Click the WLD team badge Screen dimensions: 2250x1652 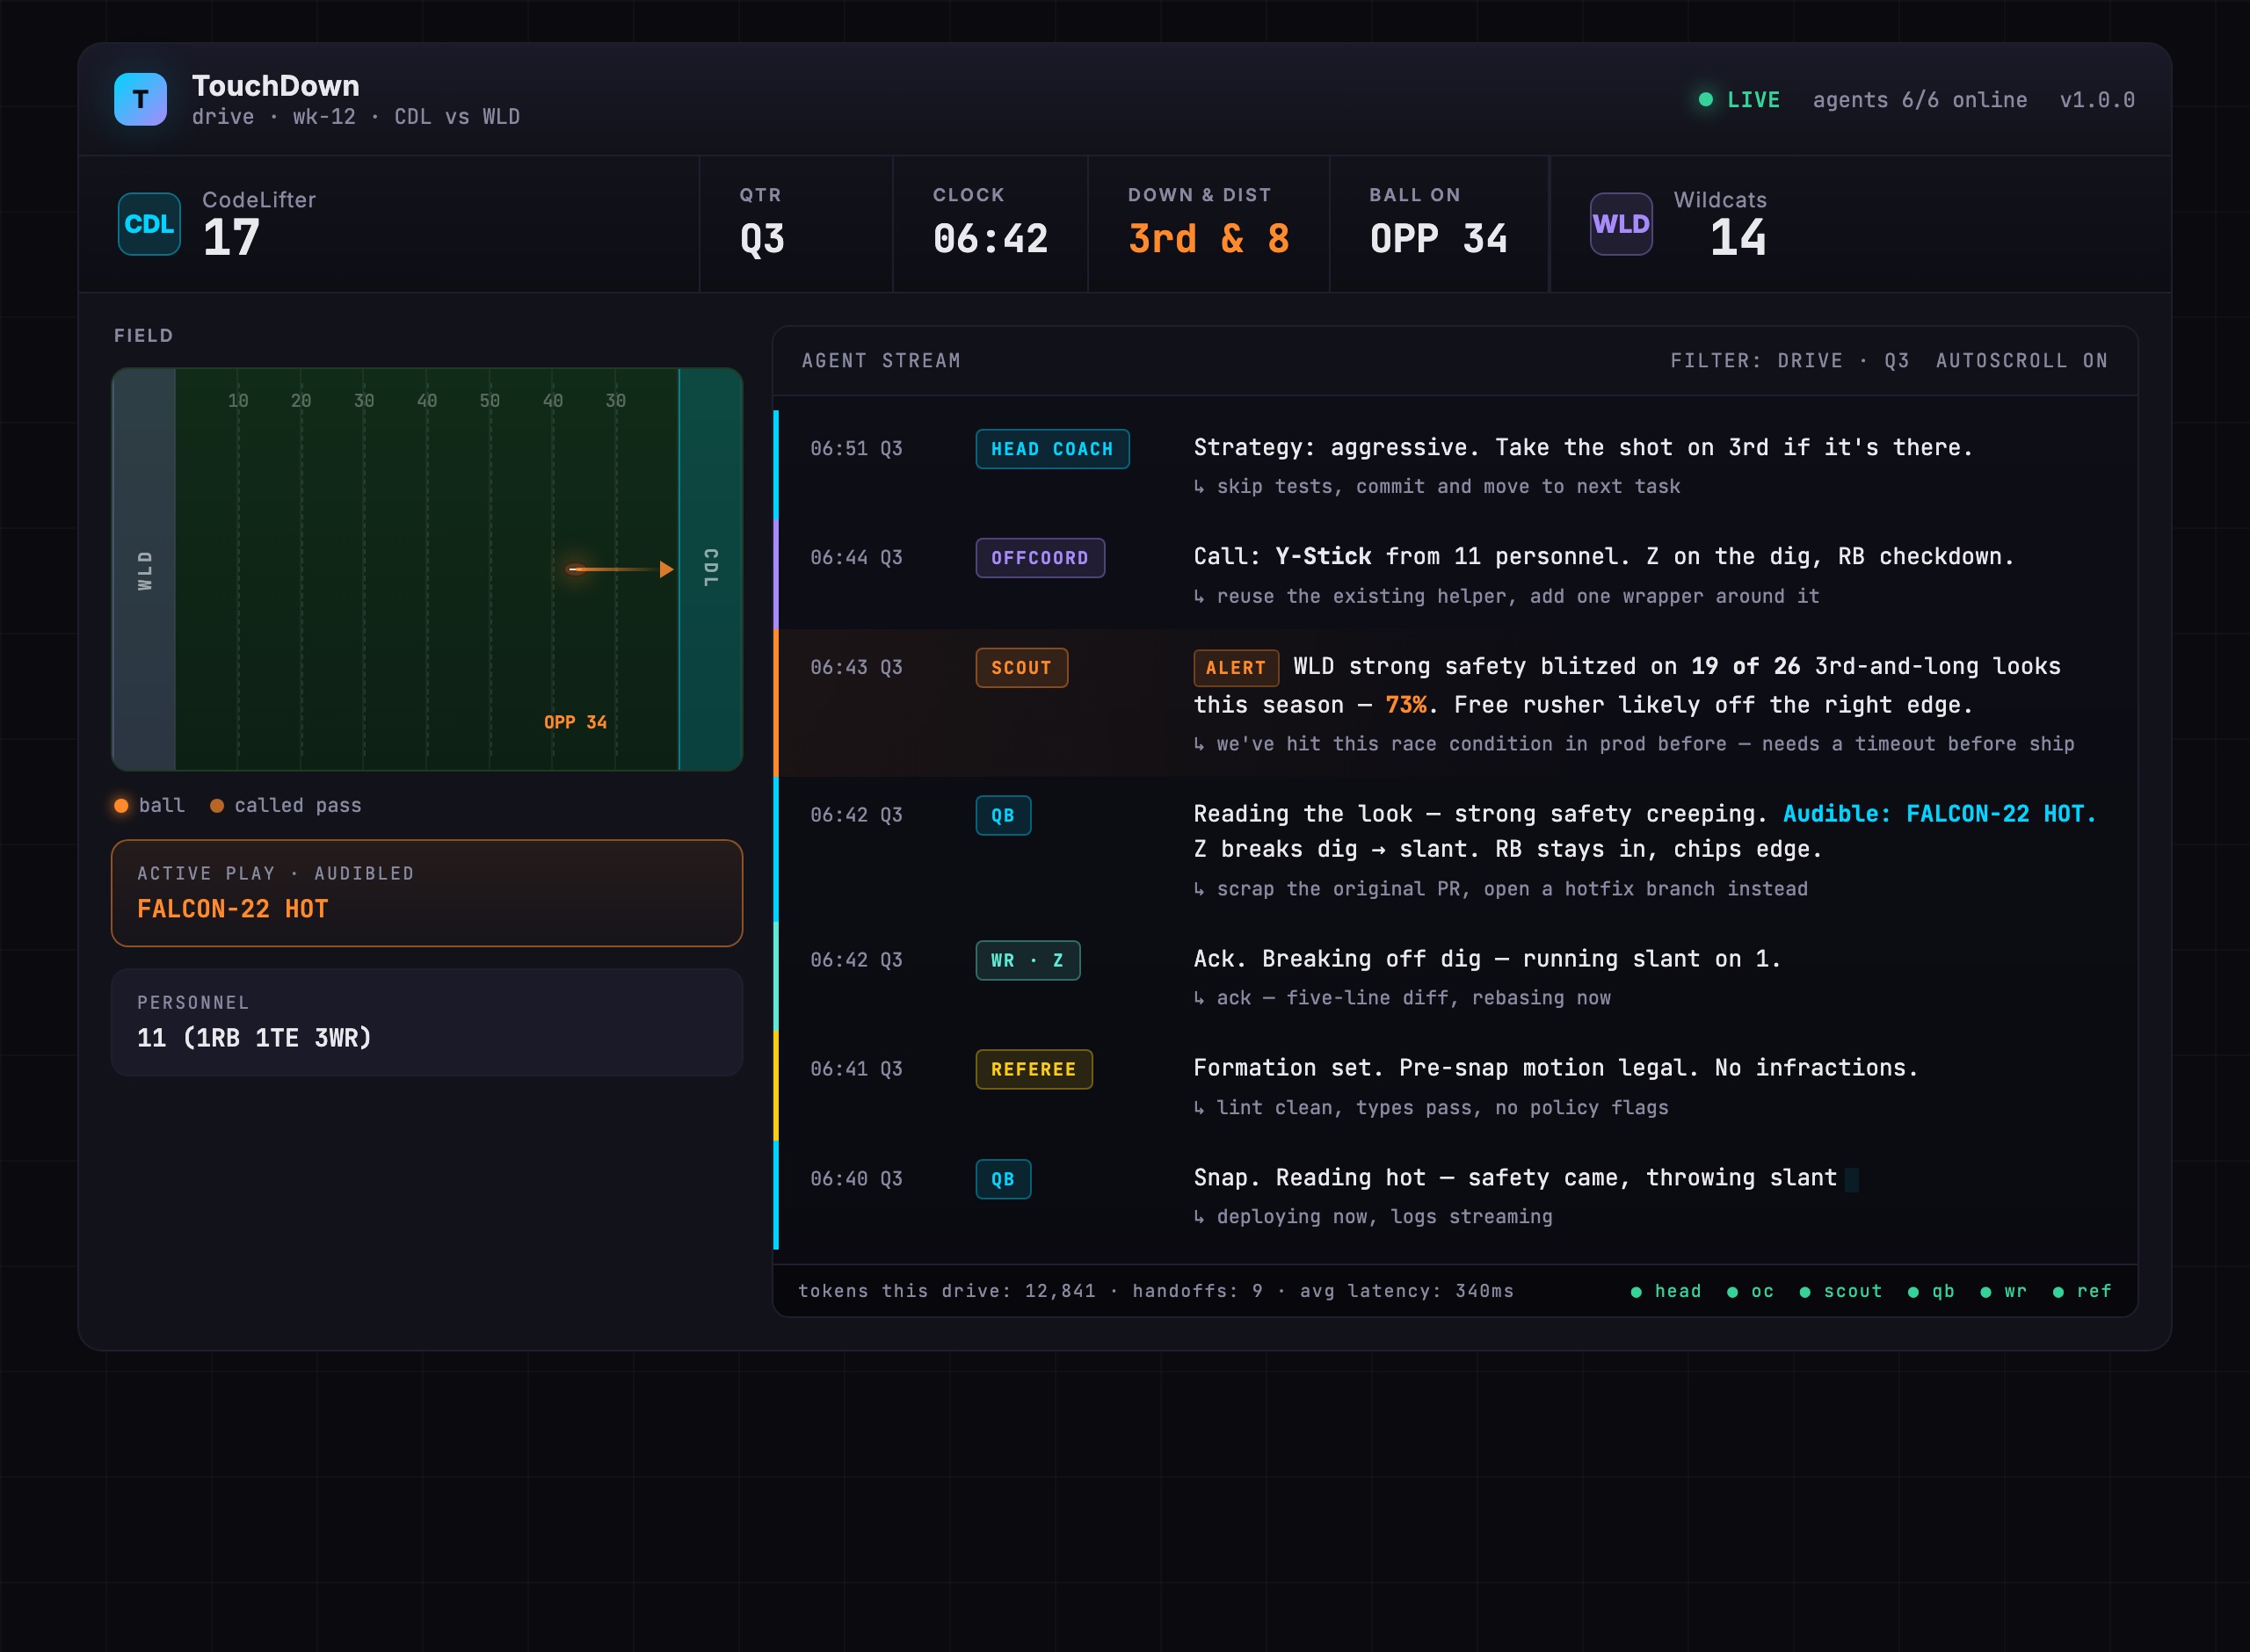1621,224
